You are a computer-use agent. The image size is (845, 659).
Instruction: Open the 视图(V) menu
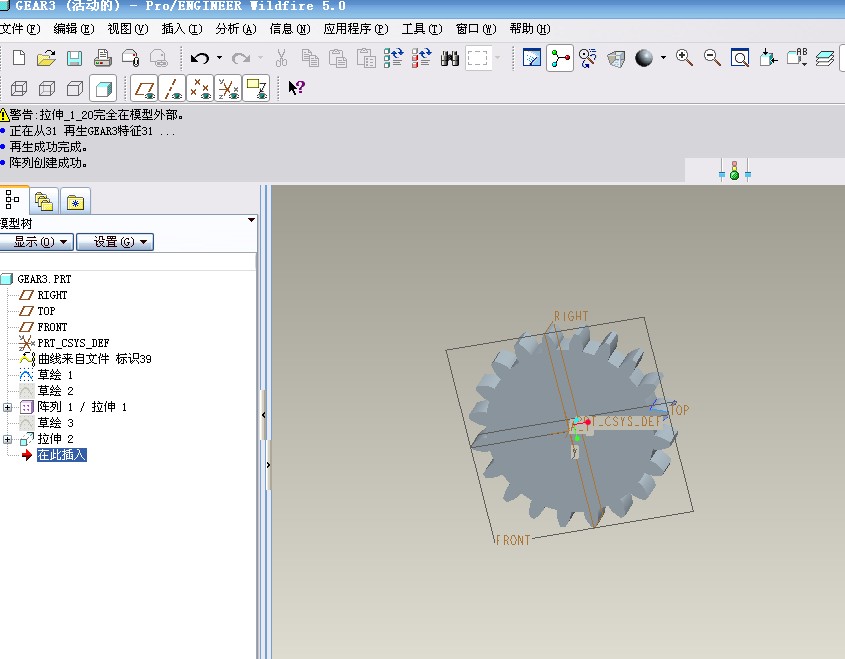click(x=128, y=29)
